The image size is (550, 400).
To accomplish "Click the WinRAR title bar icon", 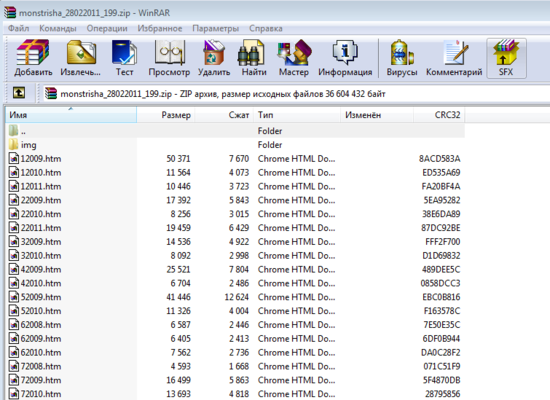I will coord(10,13).
